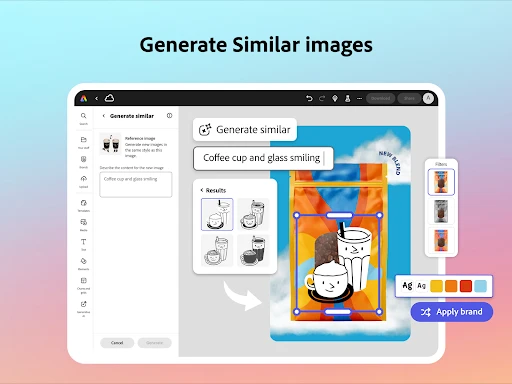The height and width of the screenshot is (384, 512).
Task: Click the 'Coffee cup and glass smiling' prompt box
Action: coord(263,158)
